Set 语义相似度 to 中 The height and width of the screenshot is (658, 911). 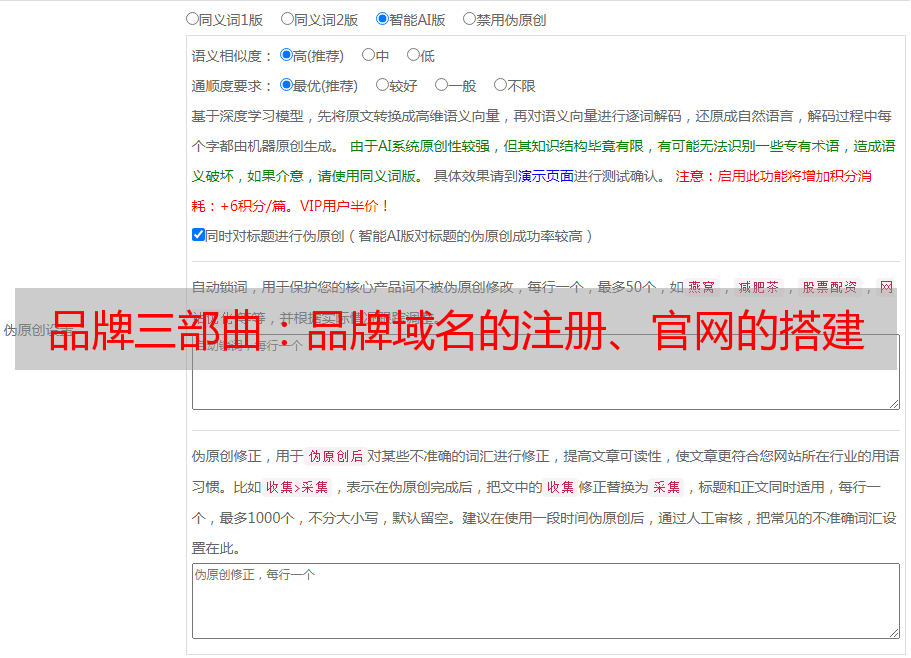(x=368, y=55)
